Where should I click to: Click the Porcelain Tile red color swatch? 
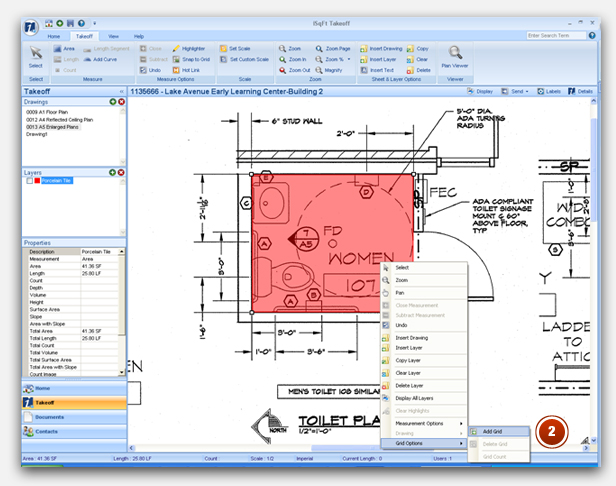click(x=37, y=181)
